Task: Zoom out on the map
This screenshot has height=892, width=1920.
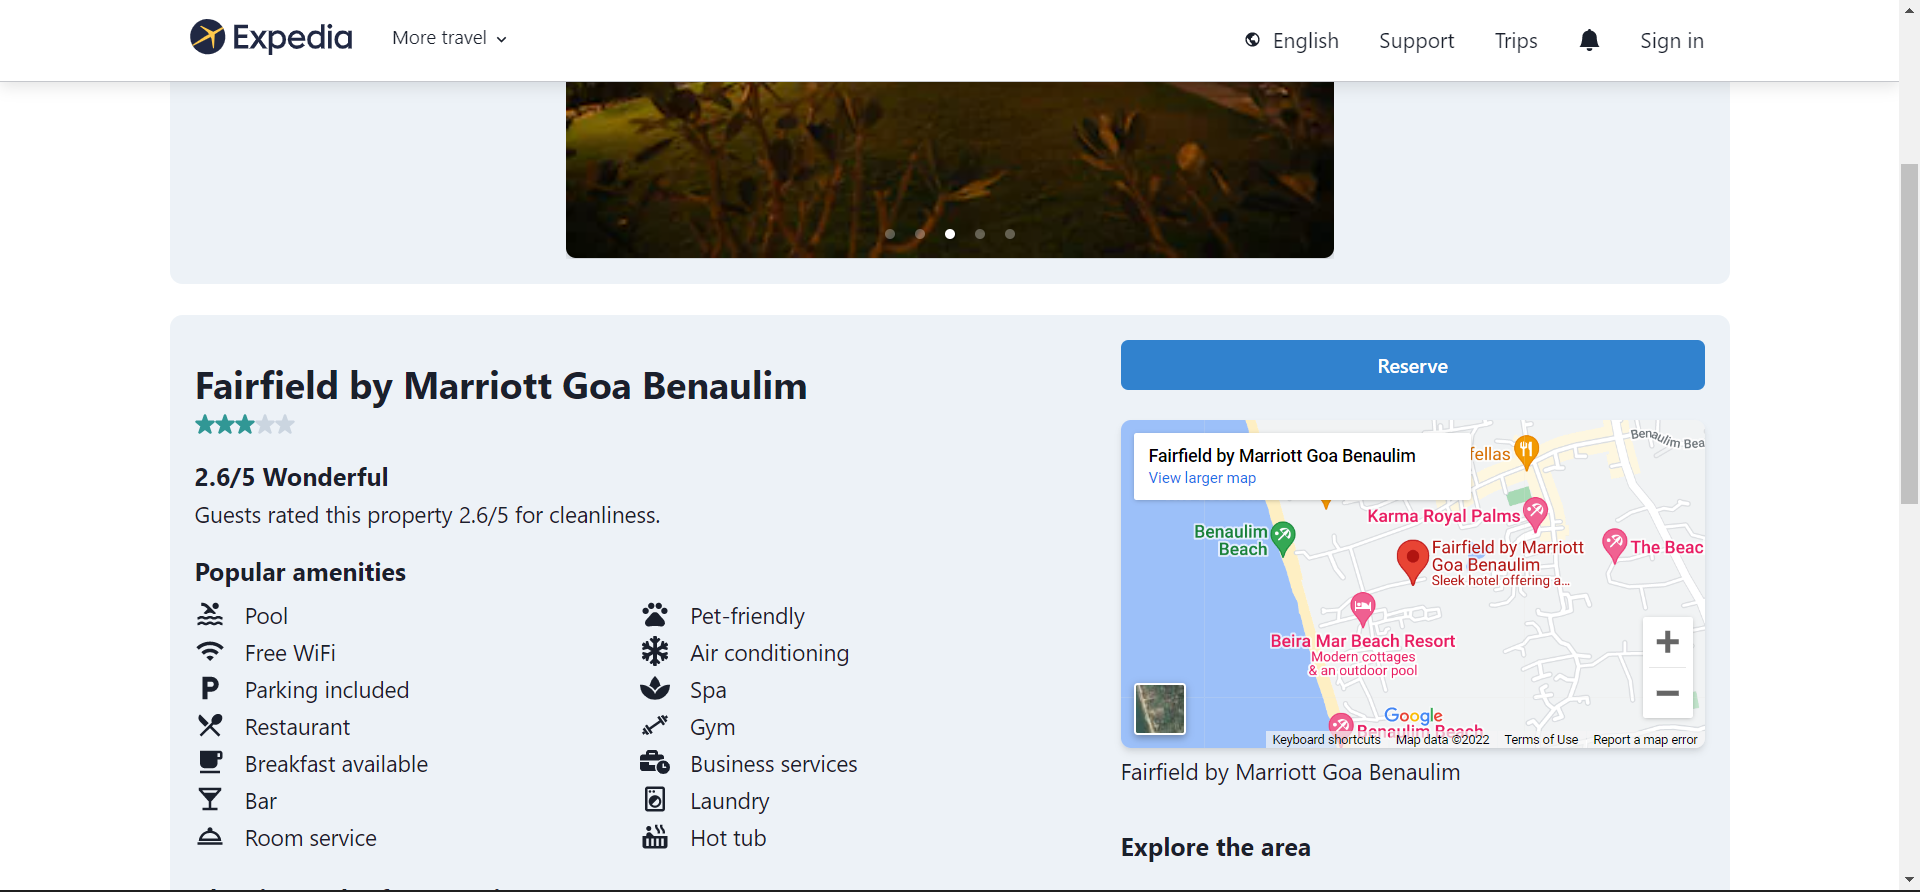Action: pos(1667,693)
